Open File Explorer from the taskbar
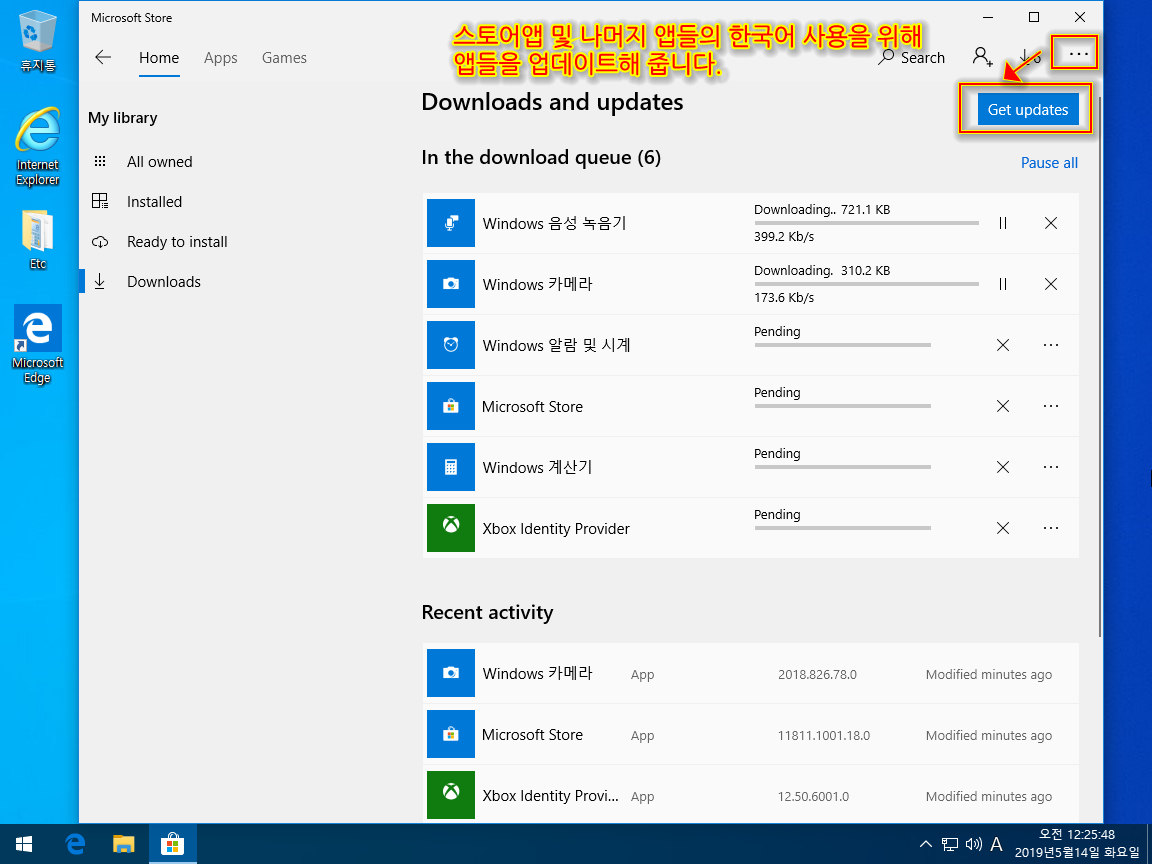The width and height of the screenshot is (1152, 864). pyautogui.click(x=123, y=844)
